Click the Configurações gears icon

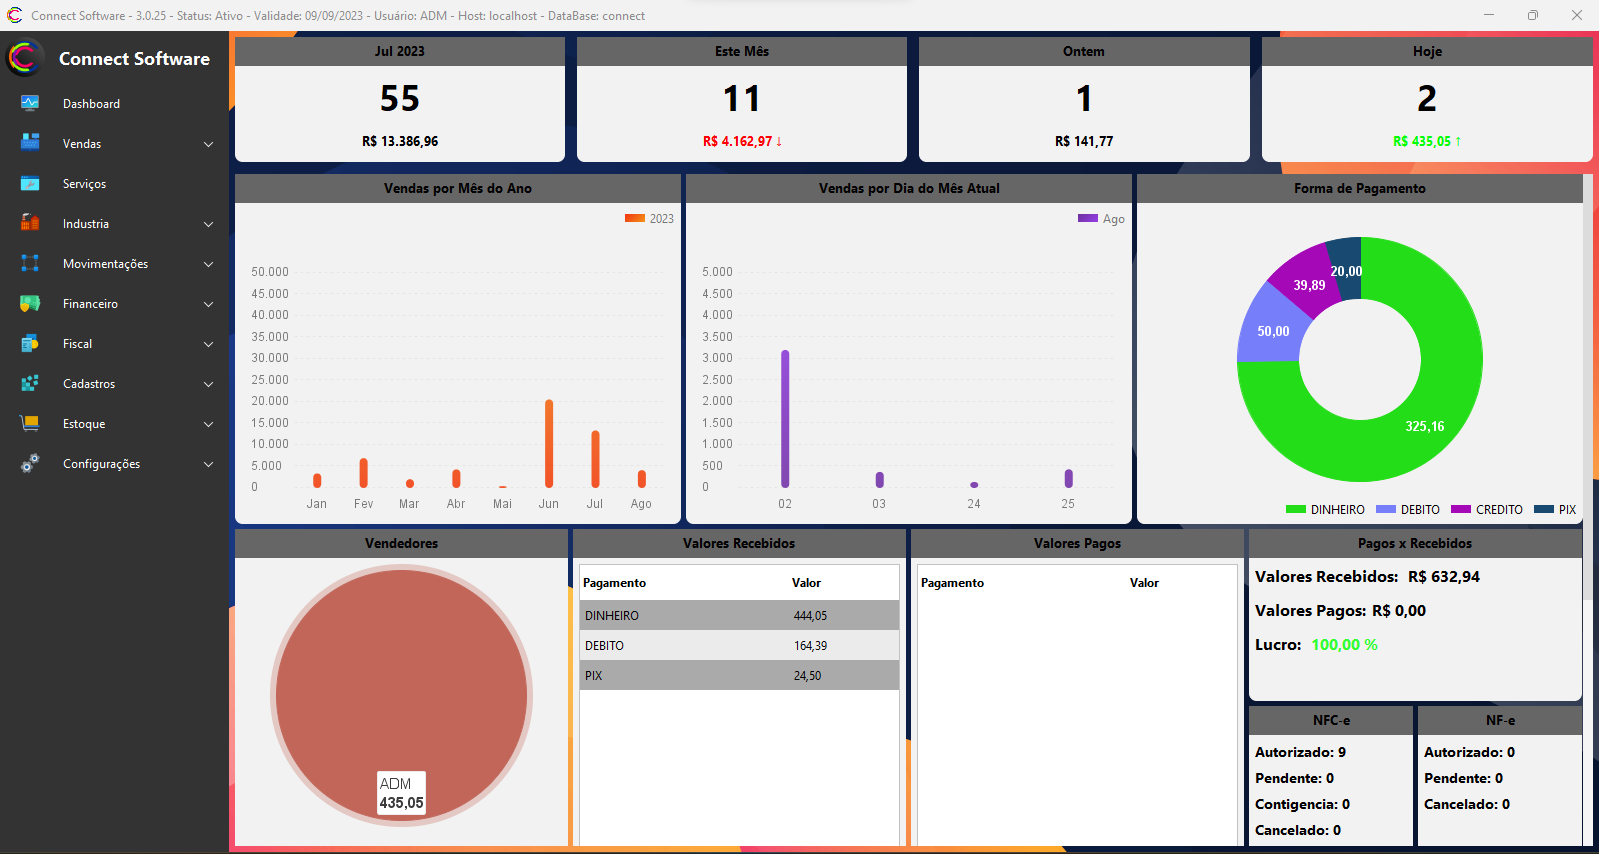(x=30, y=463)
